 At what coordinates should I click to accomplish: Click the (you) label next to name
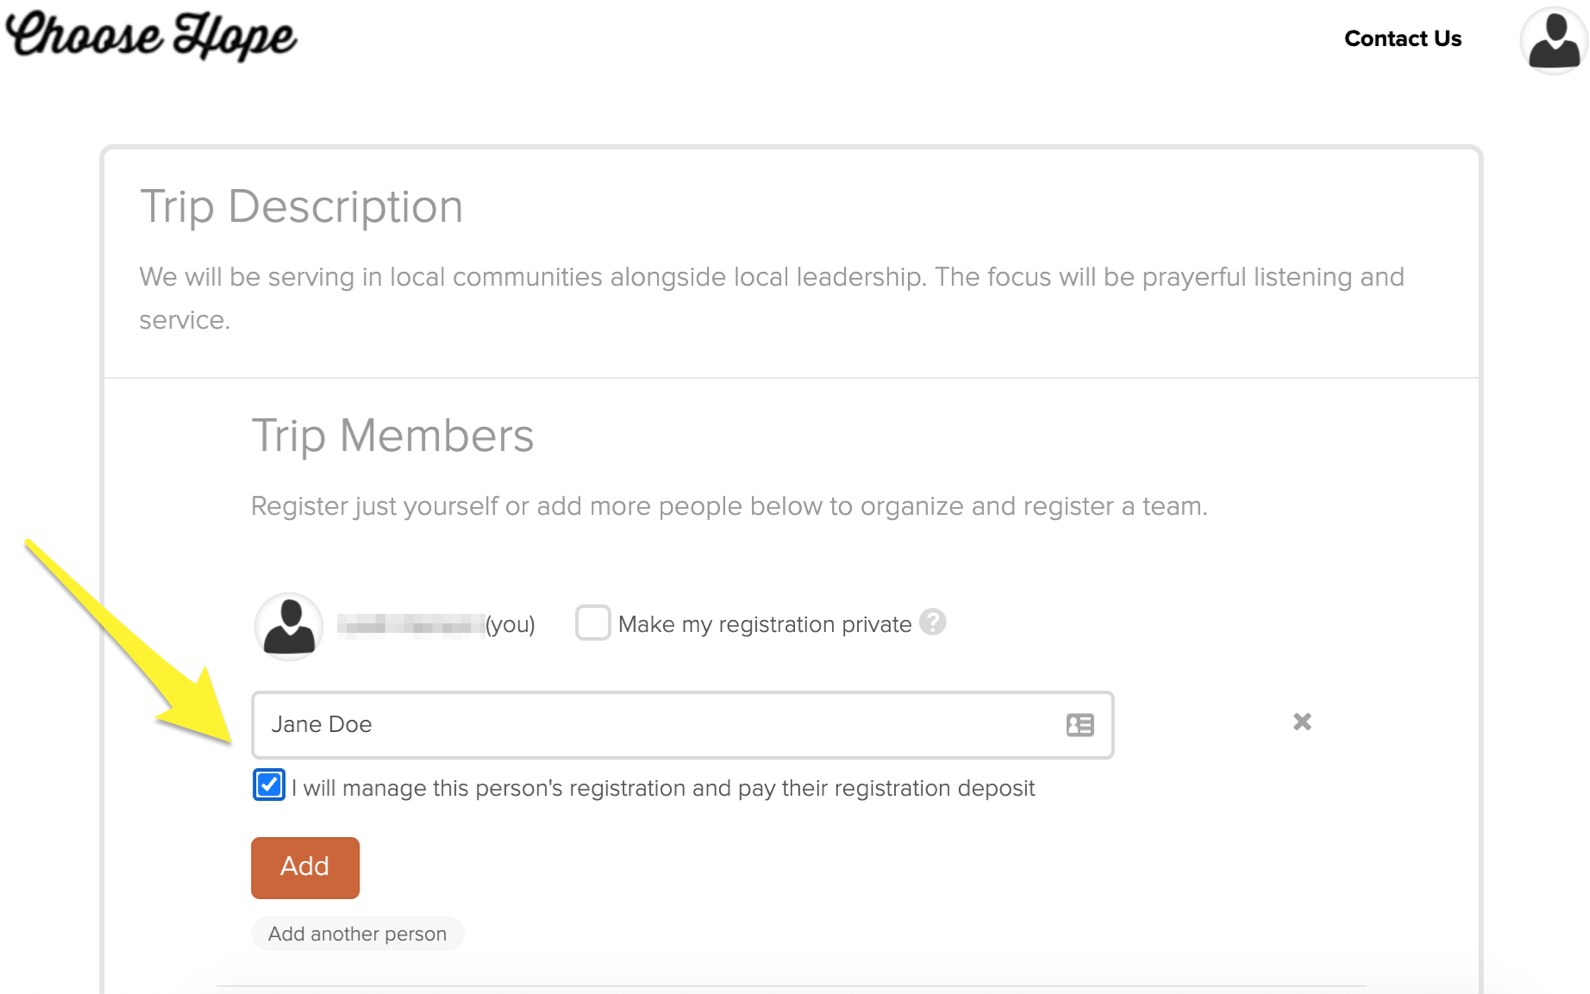[x=510, y=625]
